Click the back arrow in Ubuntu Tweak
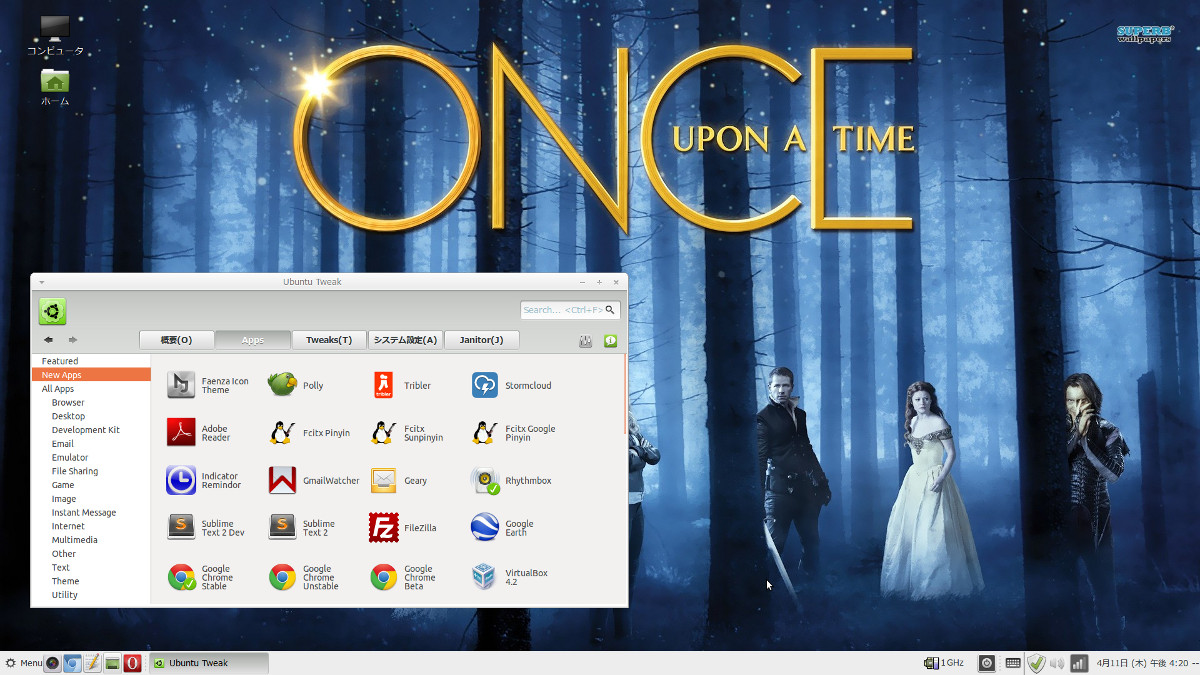 pos(48,340)
